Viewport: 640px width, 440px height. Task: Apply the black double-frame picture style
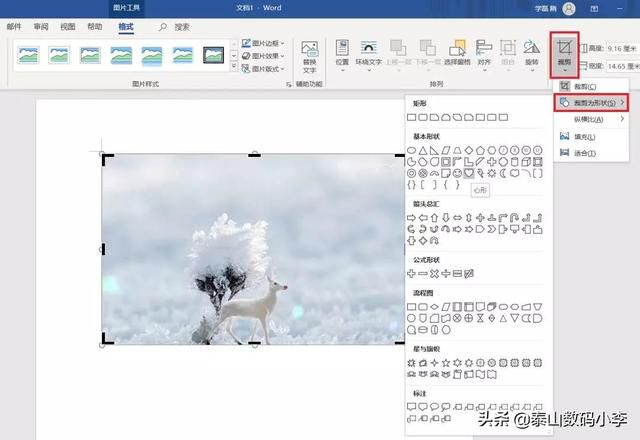click(x=213, y=55)
